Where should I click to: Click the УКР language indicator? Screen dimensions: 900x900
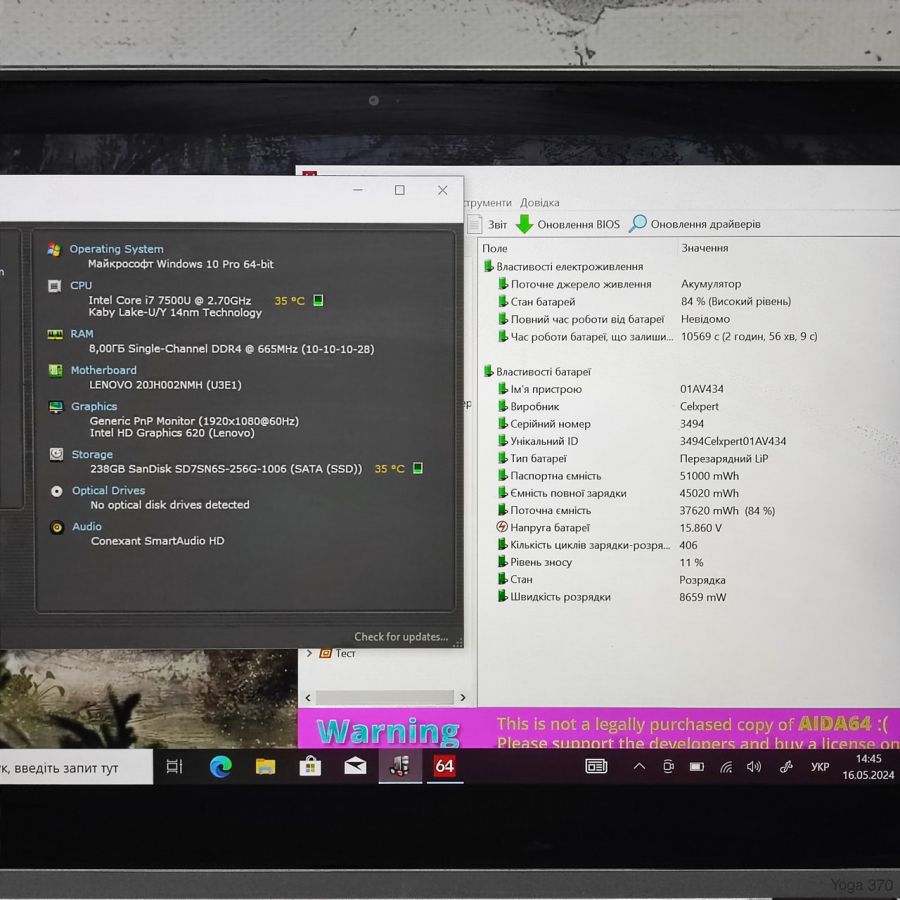820,767
